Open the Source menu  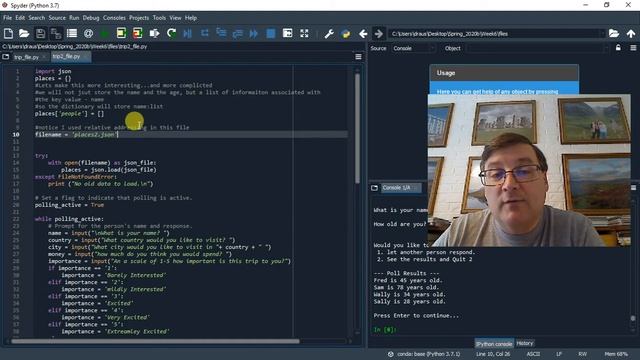coord(57,18)
